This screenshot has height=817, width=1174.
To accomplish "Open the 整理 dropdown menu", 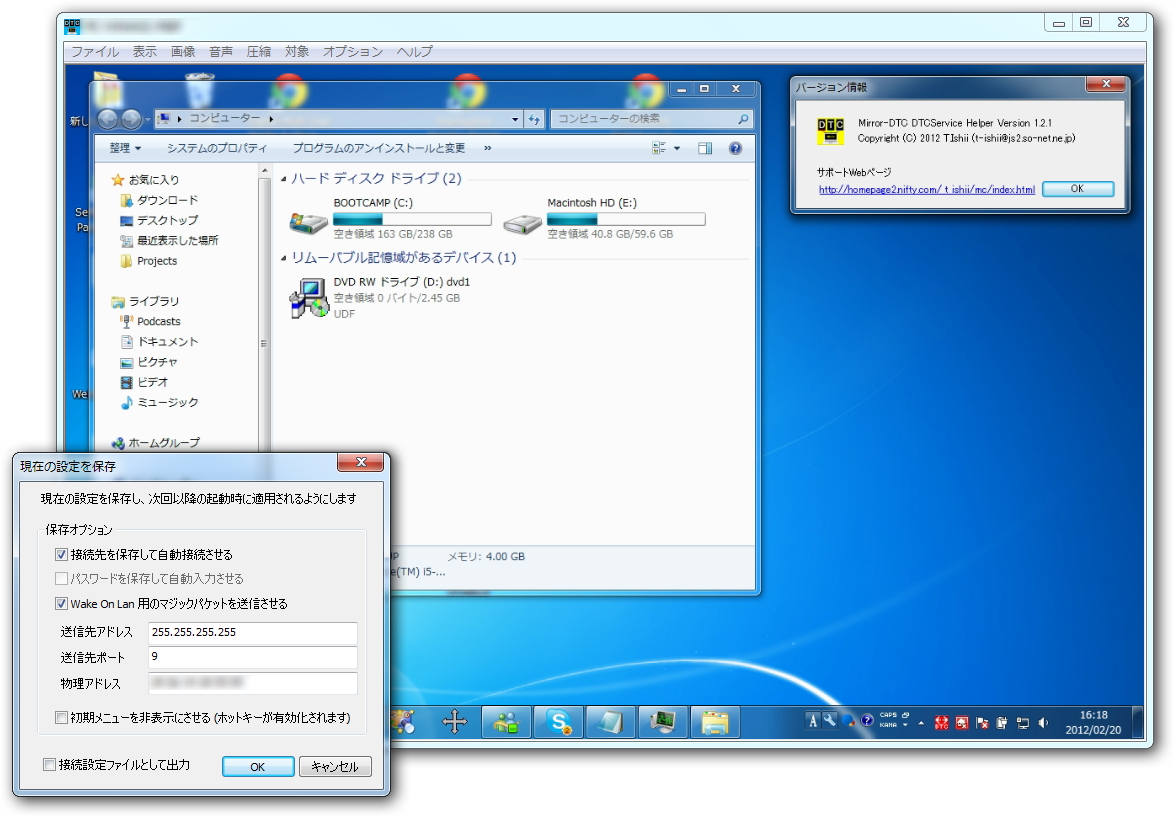I will (122, 148).
